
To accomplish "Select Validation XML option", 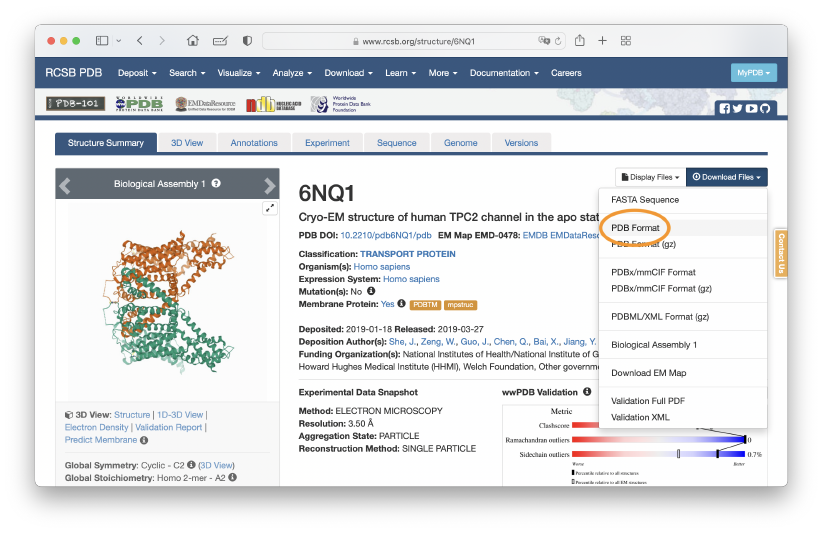I will coord(683,417).
